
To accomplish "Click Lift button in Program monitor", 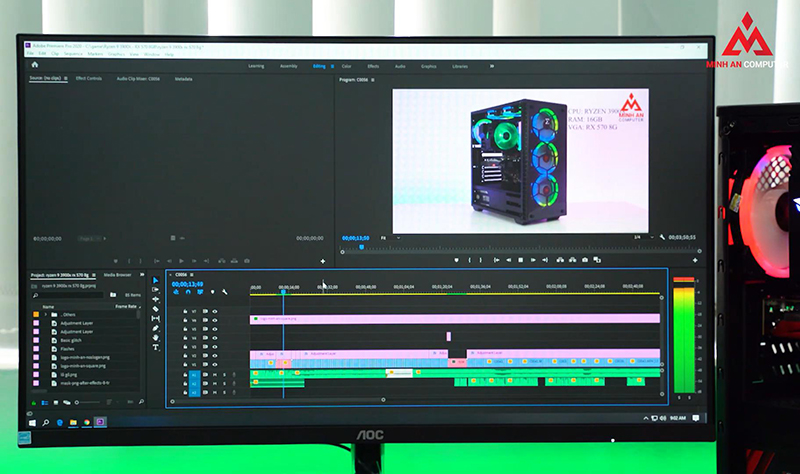I will [560, 260].
